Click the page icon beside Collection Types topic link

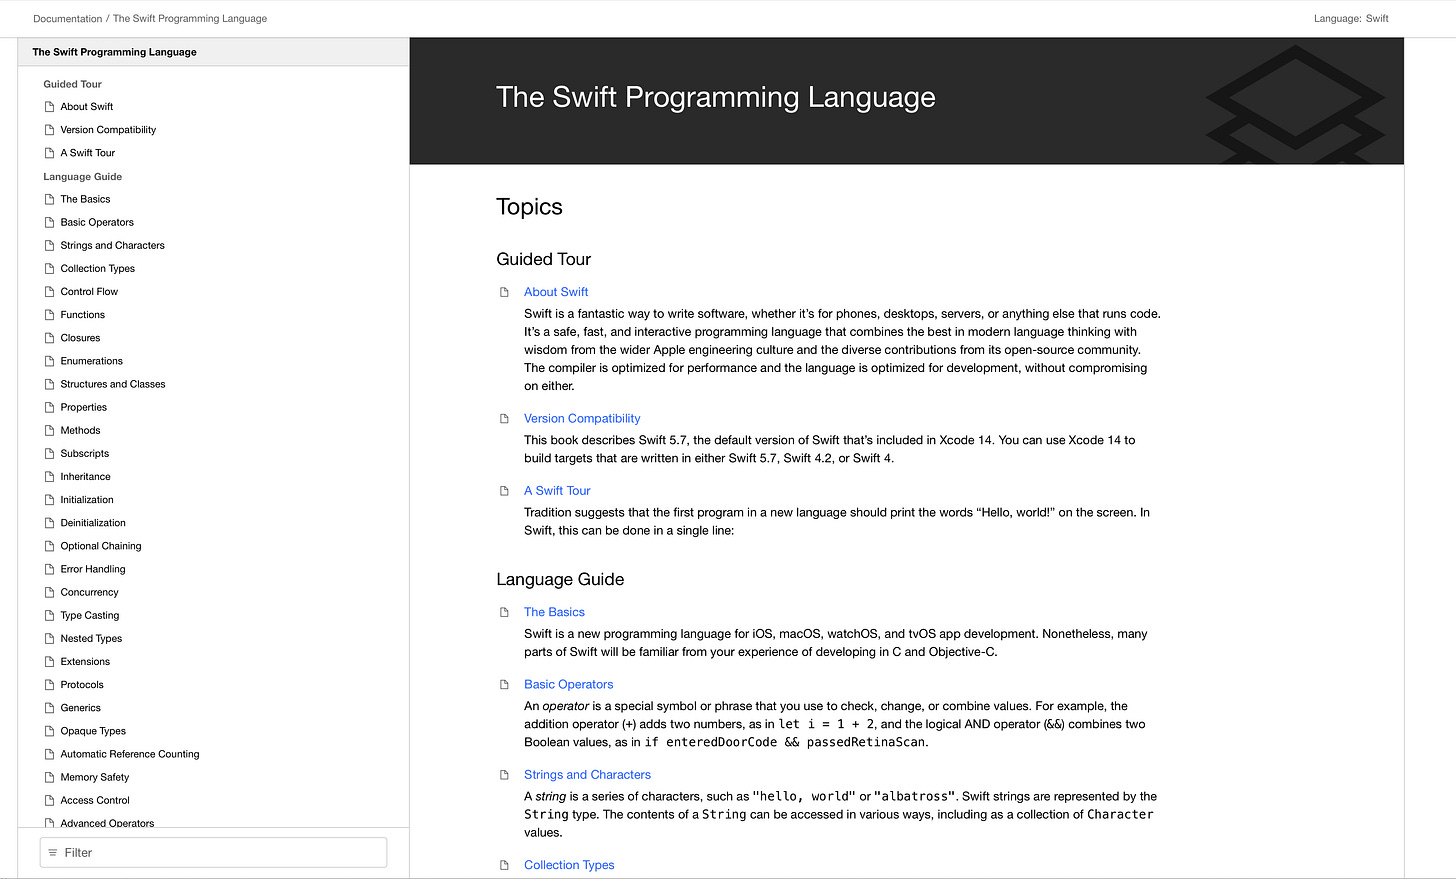pos(504,865)
